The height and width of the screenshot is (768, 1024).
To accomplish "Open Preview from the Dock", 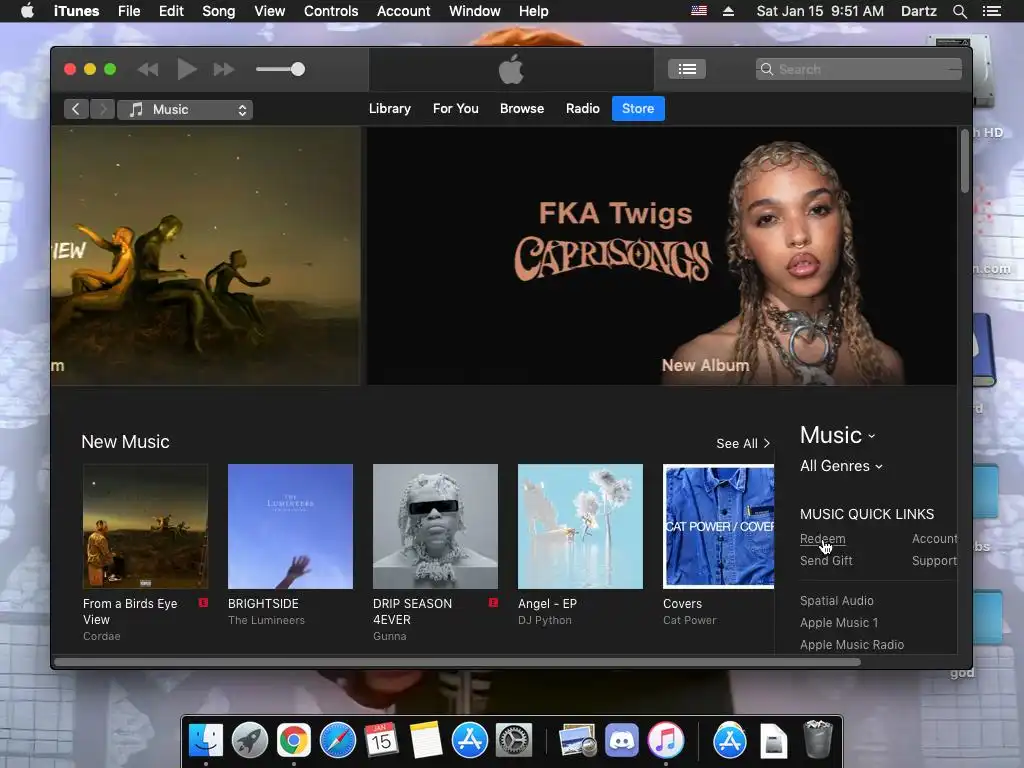I will point(577,741).
